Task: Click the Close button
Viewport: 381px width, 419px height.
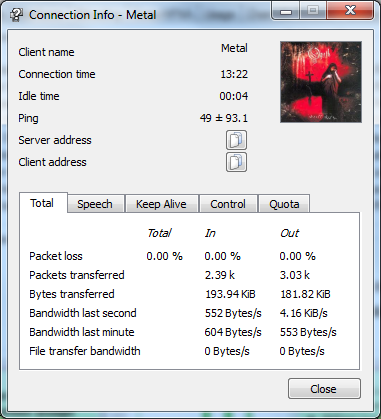Action: coord(324,389)
